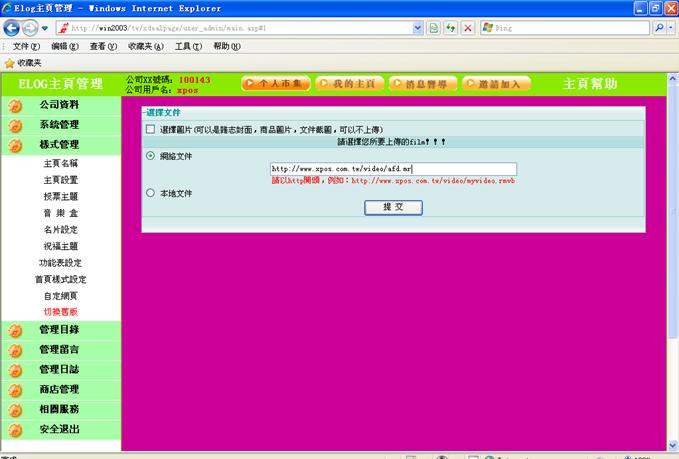Screen dimensions: 679x459
Task: Click the Stop loading red X icon
Action: click(468, 28)
